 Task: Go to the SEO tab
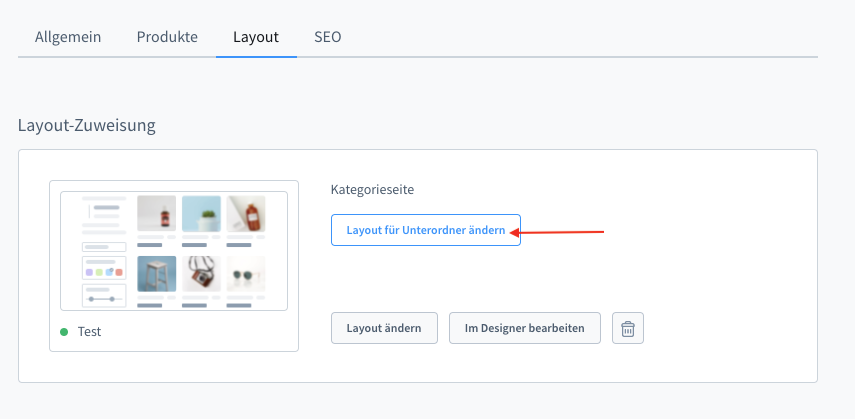pyautogui.click(x=328, y=37)
